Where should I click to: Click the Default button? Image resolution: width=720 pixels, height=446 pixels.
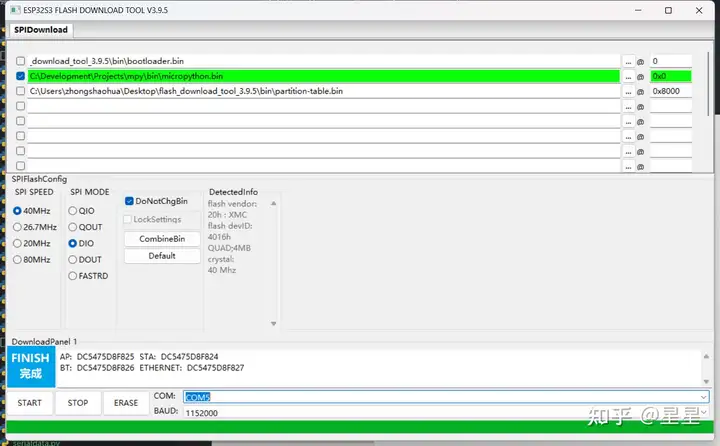pos(162,256)
